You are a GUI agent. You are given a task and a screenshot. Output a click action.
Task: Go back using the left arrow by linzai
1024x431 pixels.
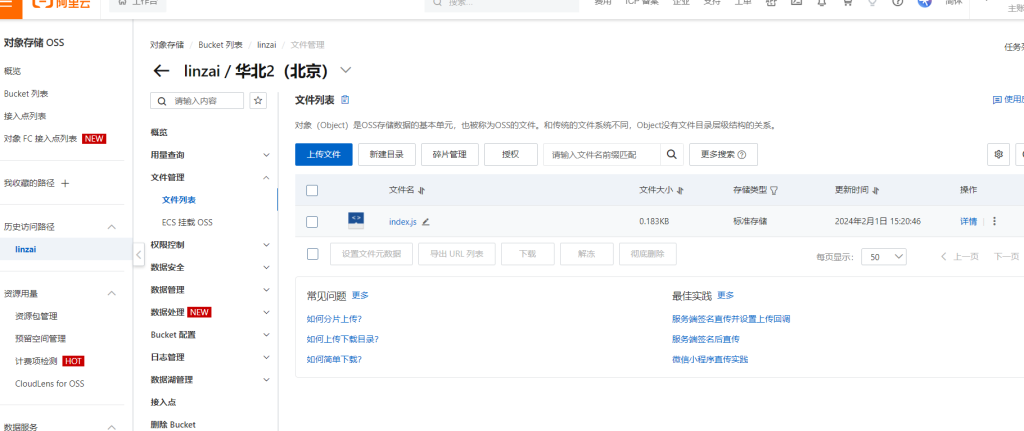click(161, 71)
